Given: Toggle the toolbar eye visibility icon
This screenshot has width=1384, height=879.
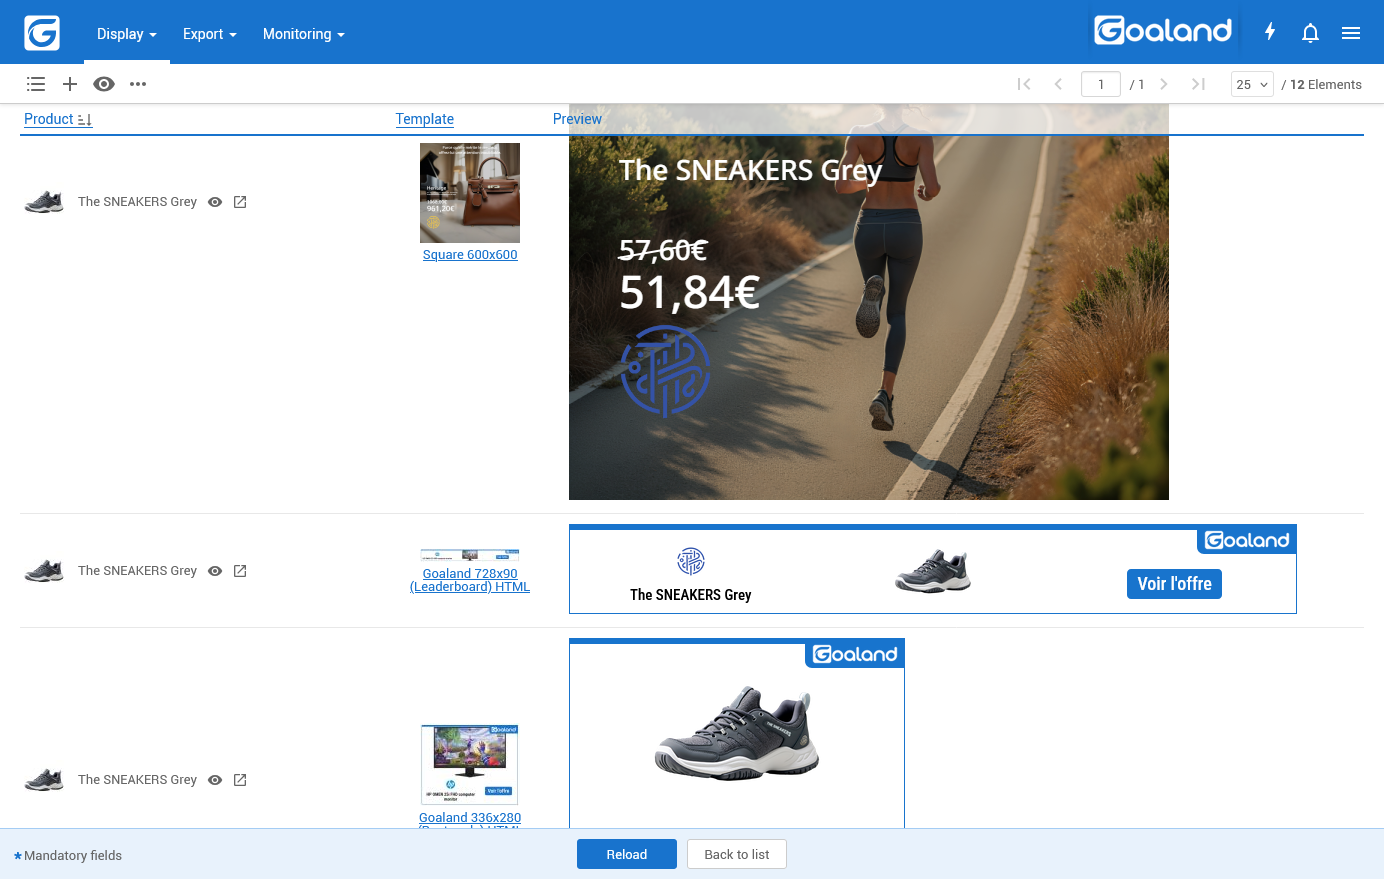Looking at the screenshot, I should click(x=104, y=84).
